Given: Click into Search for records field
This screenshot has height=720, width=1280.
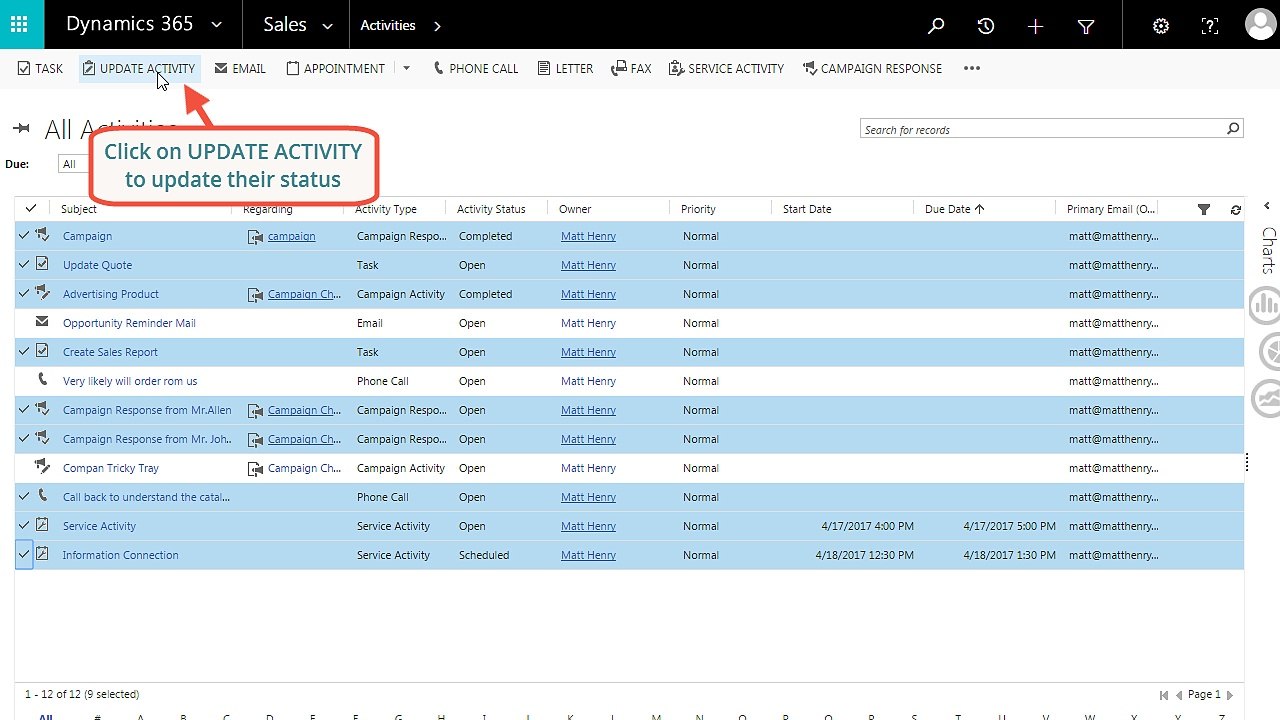Looking at the screenshot, I should point(1042,129).
